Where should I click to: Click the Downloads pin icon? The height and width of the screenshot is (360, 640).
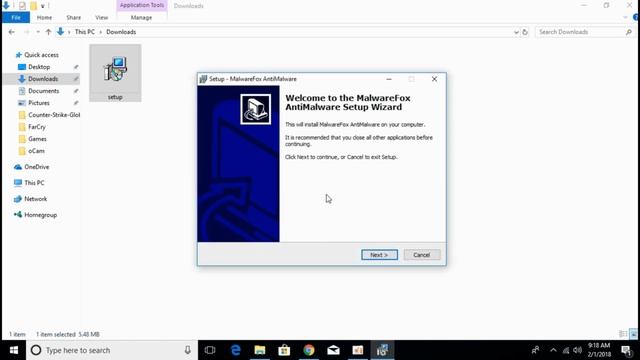[76, 79]
